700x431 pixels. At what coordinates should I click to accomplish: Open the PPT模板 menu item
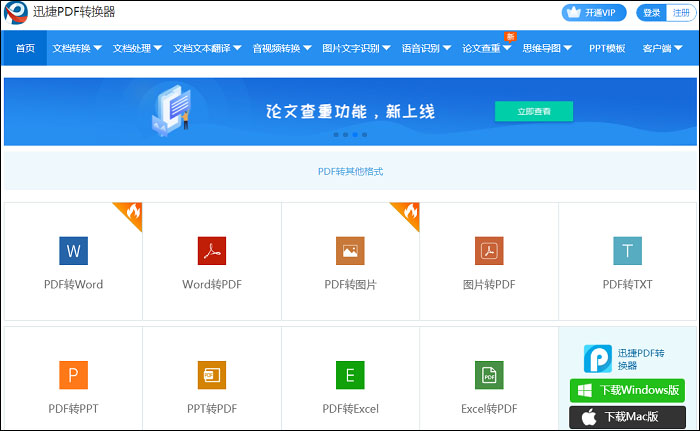(607, 48)
